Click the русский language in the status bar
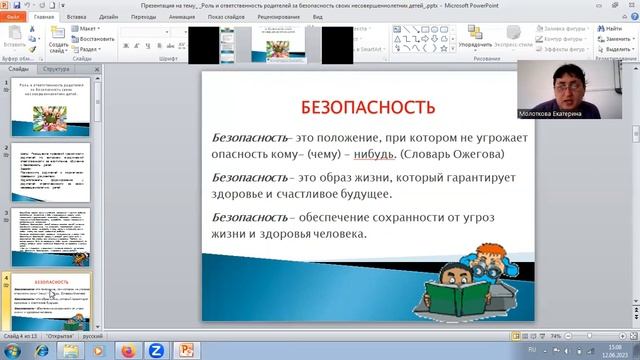 tap(93, 336)
